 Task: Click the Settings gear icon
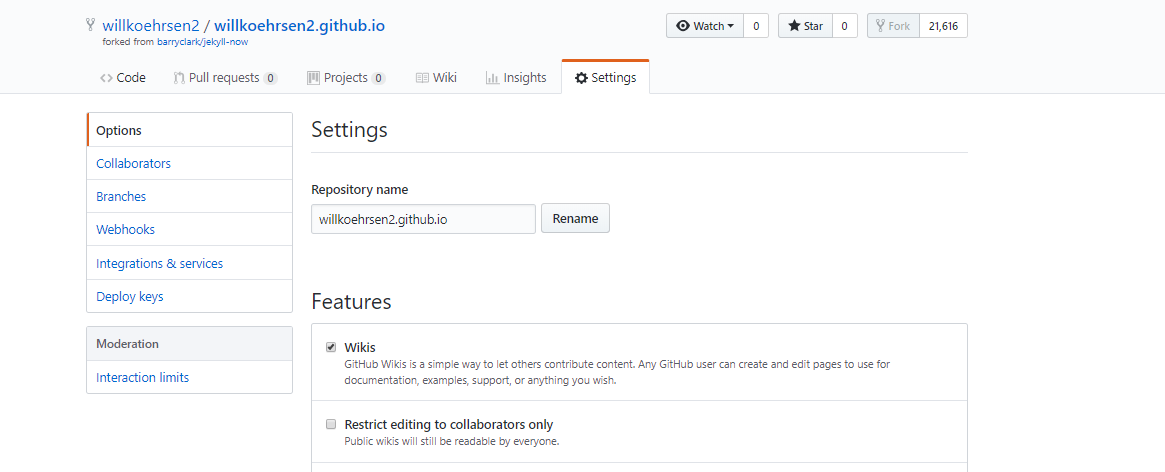581,78
